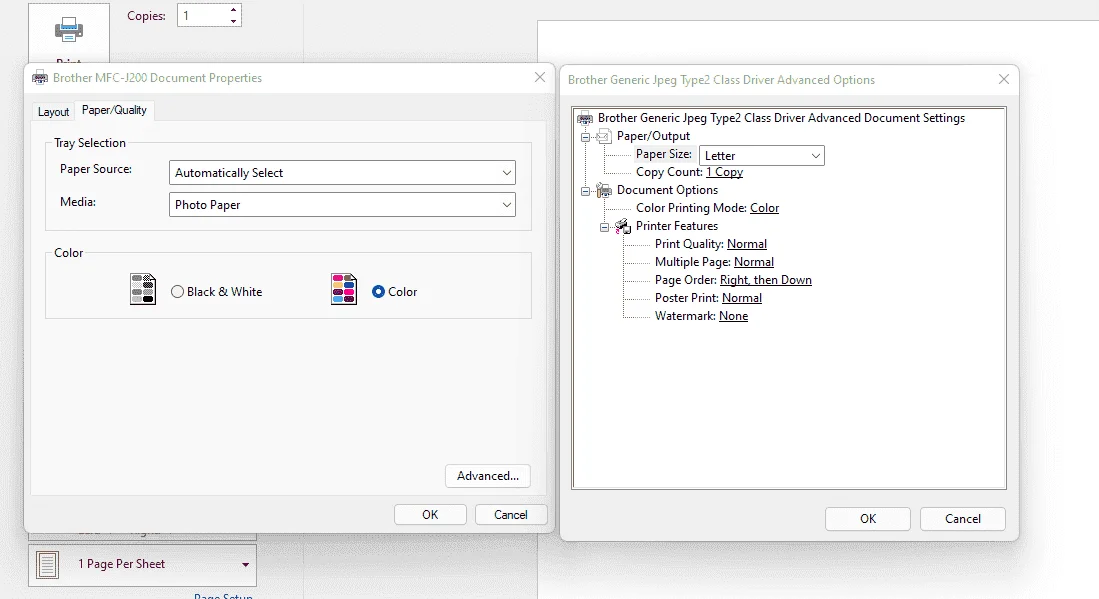Click the Color document icon
Screen dimensions: 1099x599
[344, 289]
